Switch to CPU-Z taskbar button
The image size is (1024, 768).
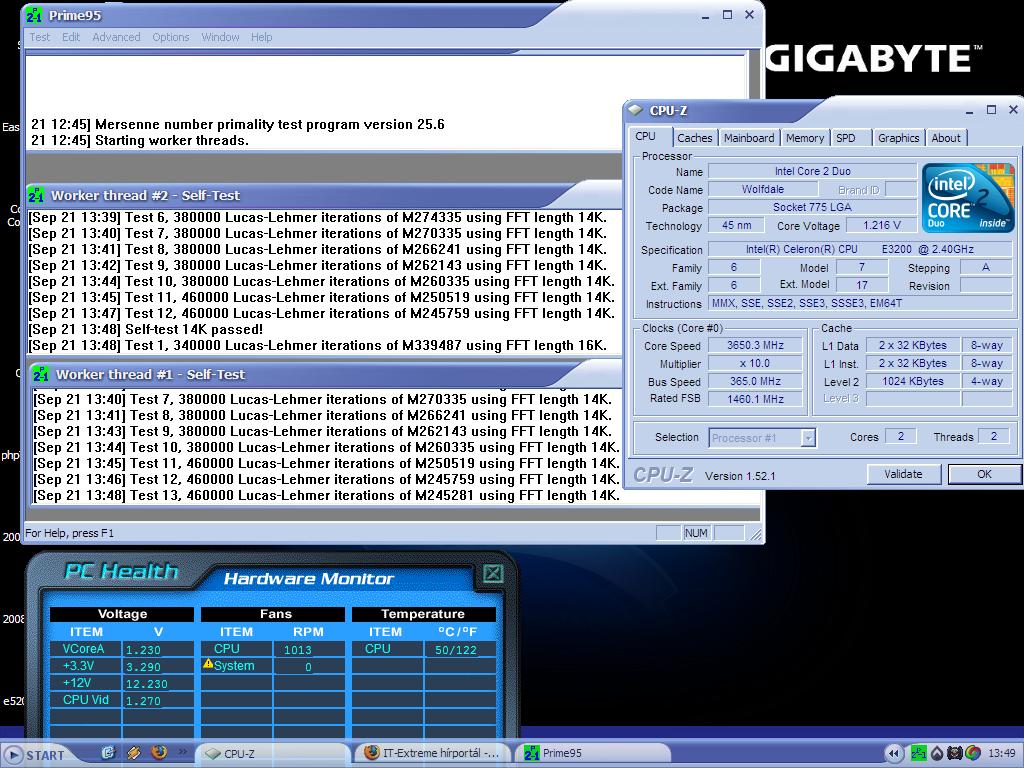pos(272,754)
